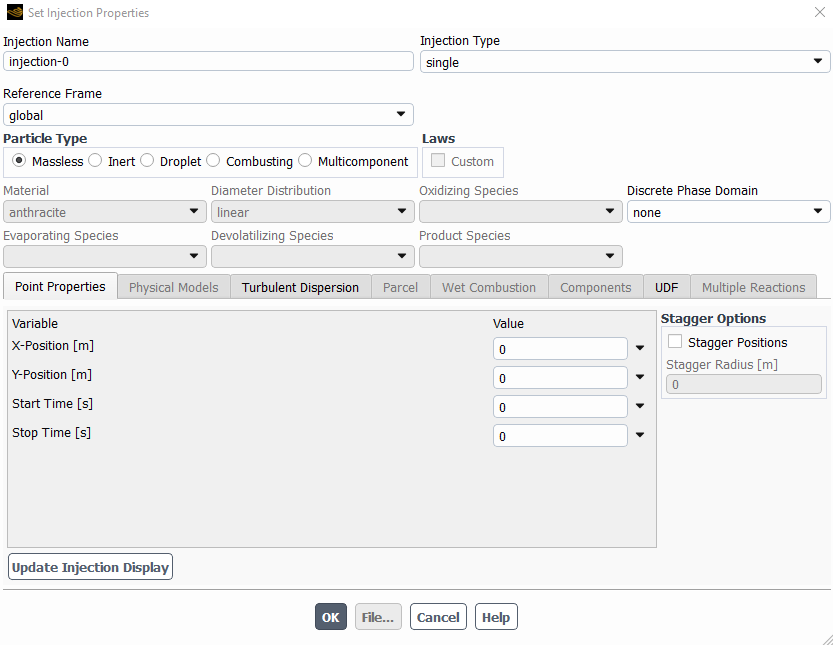Open the UDF tab
This screenshot has height=645, width=833.
(x=666, y=287)
